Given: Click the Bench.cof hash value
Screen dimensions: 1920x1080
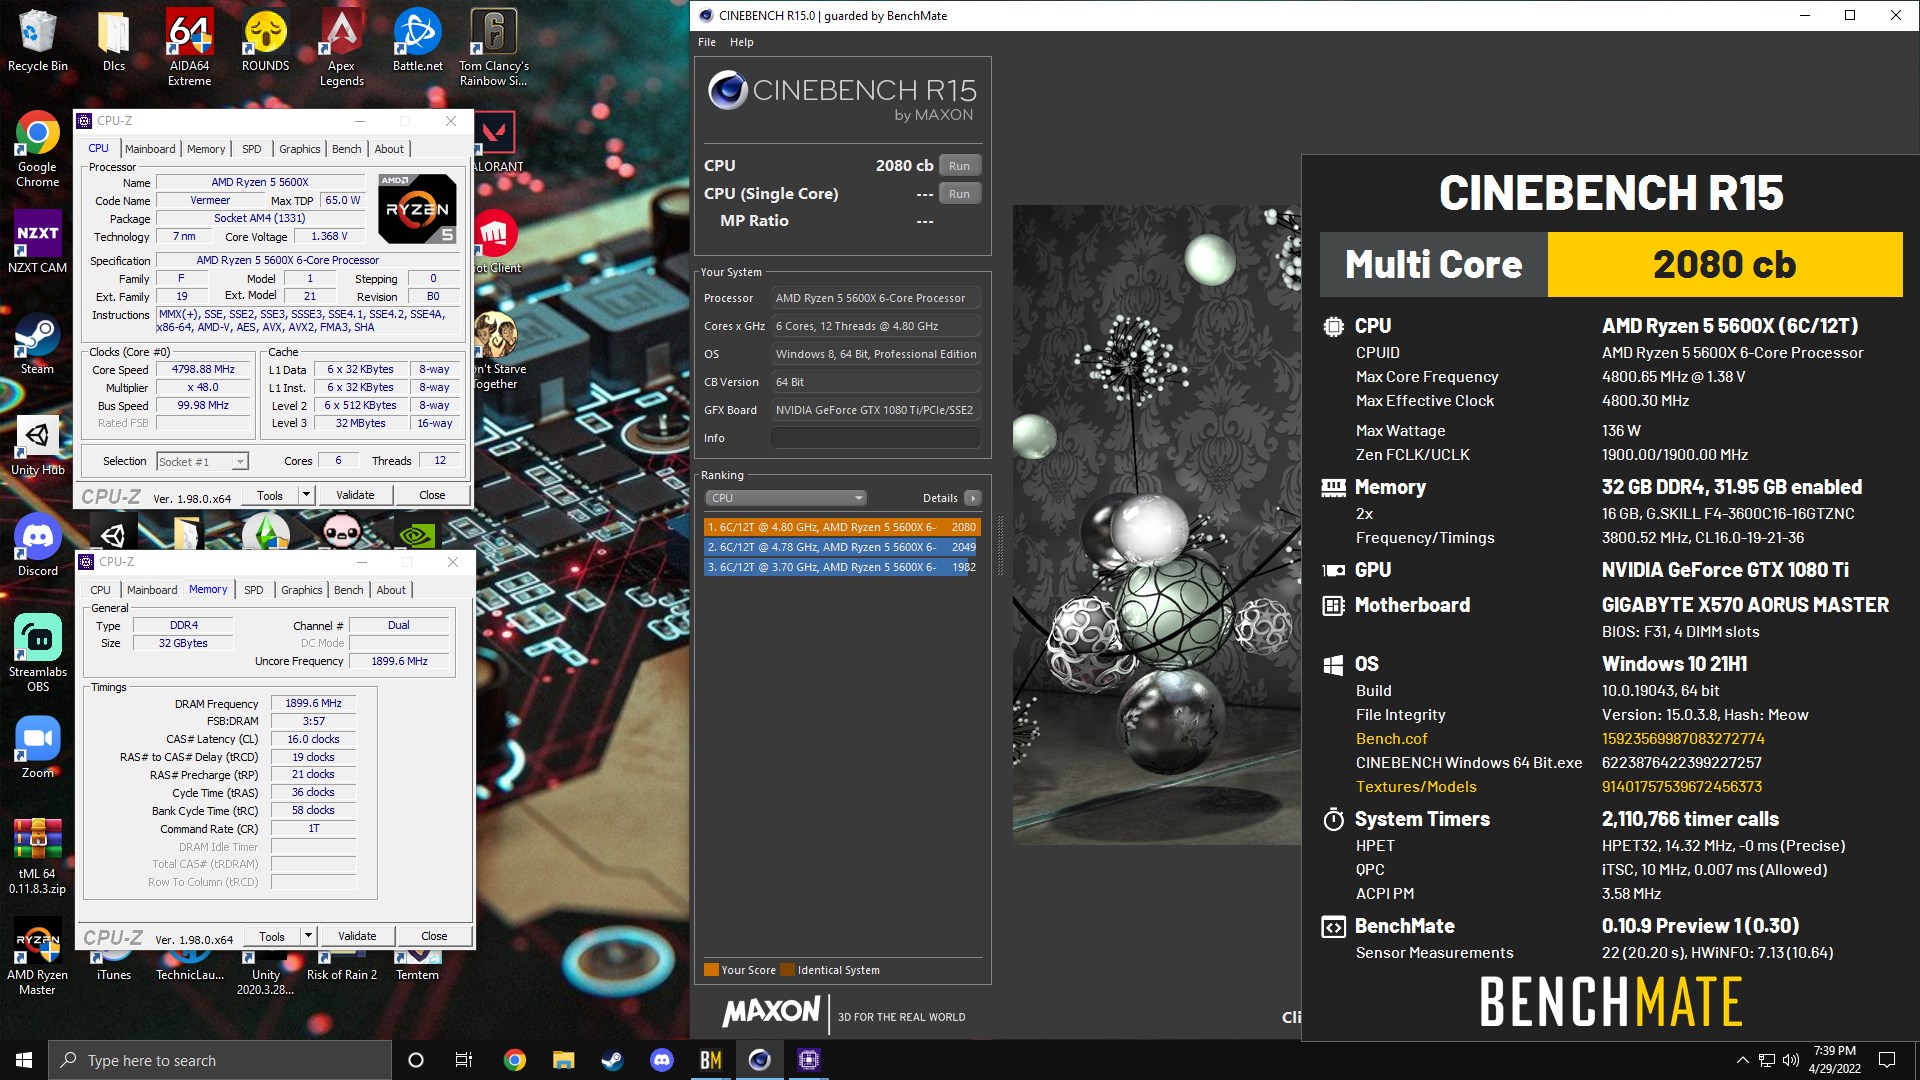Looking at the screenshot, I should tap(1683, 739).
